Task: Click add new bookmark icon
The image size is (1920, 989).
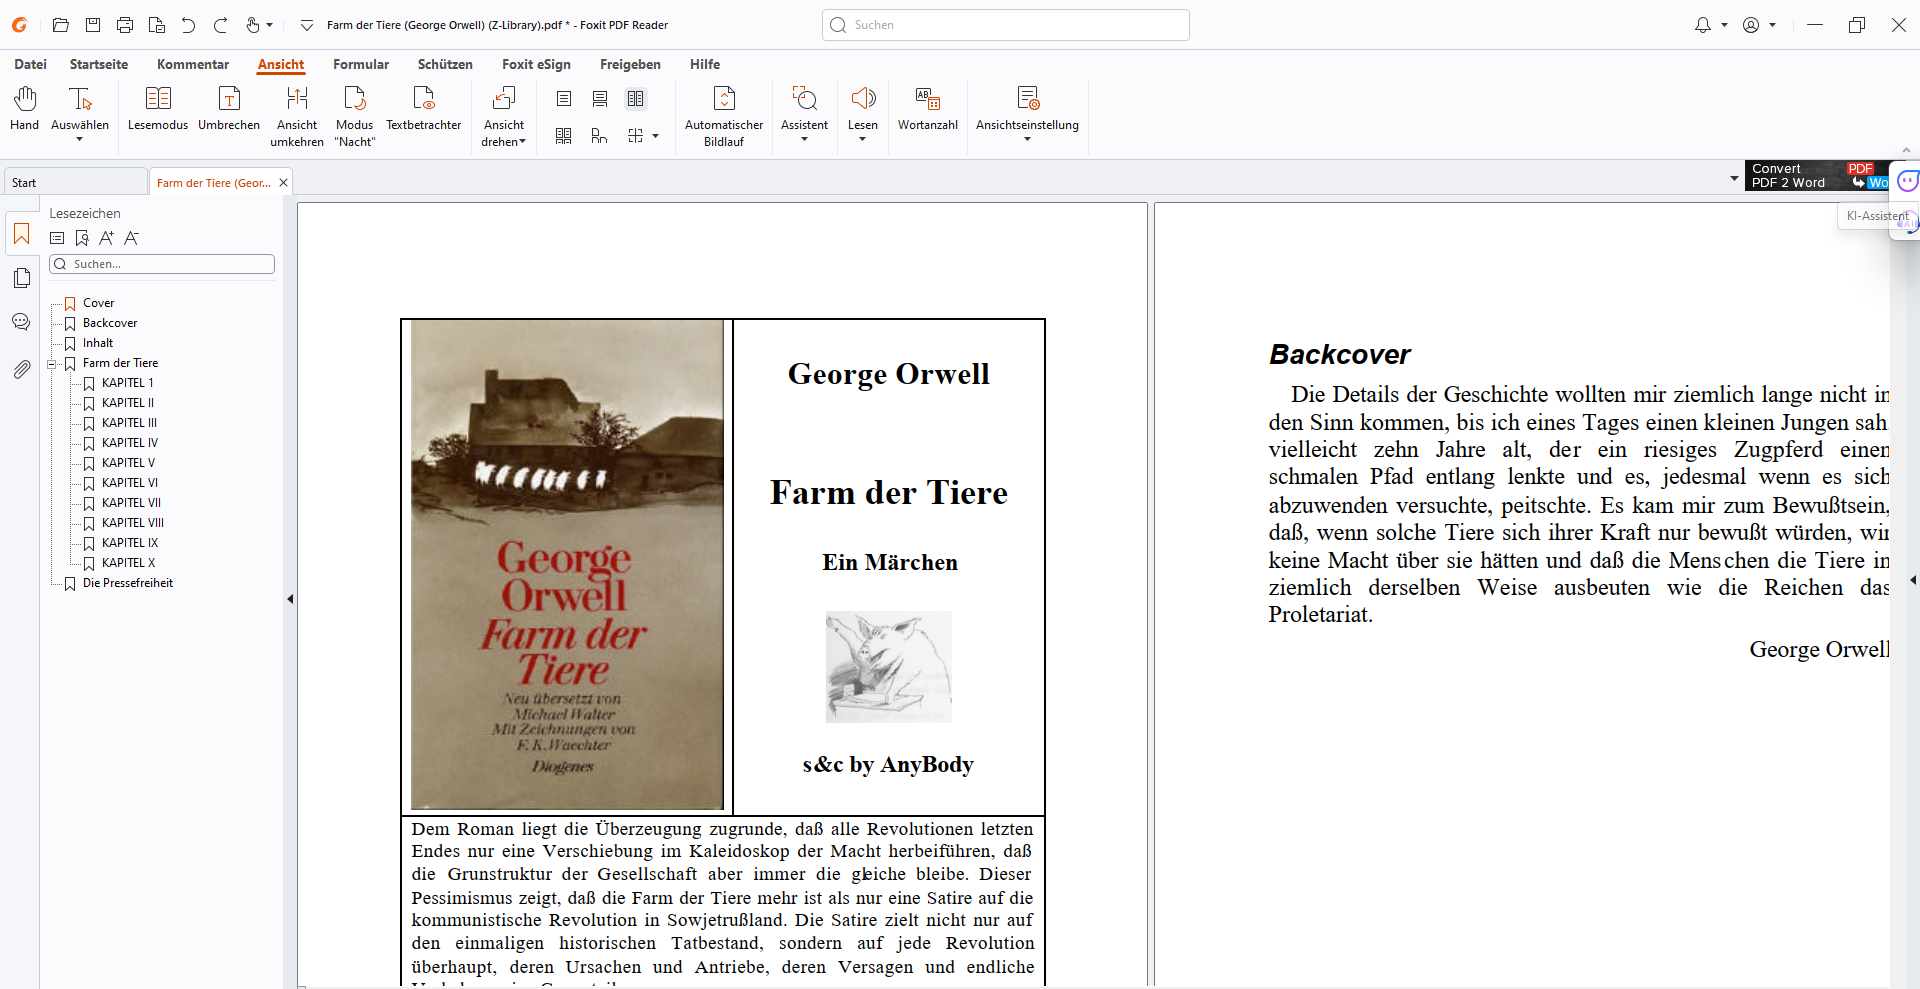Action: tap(82, 238)
